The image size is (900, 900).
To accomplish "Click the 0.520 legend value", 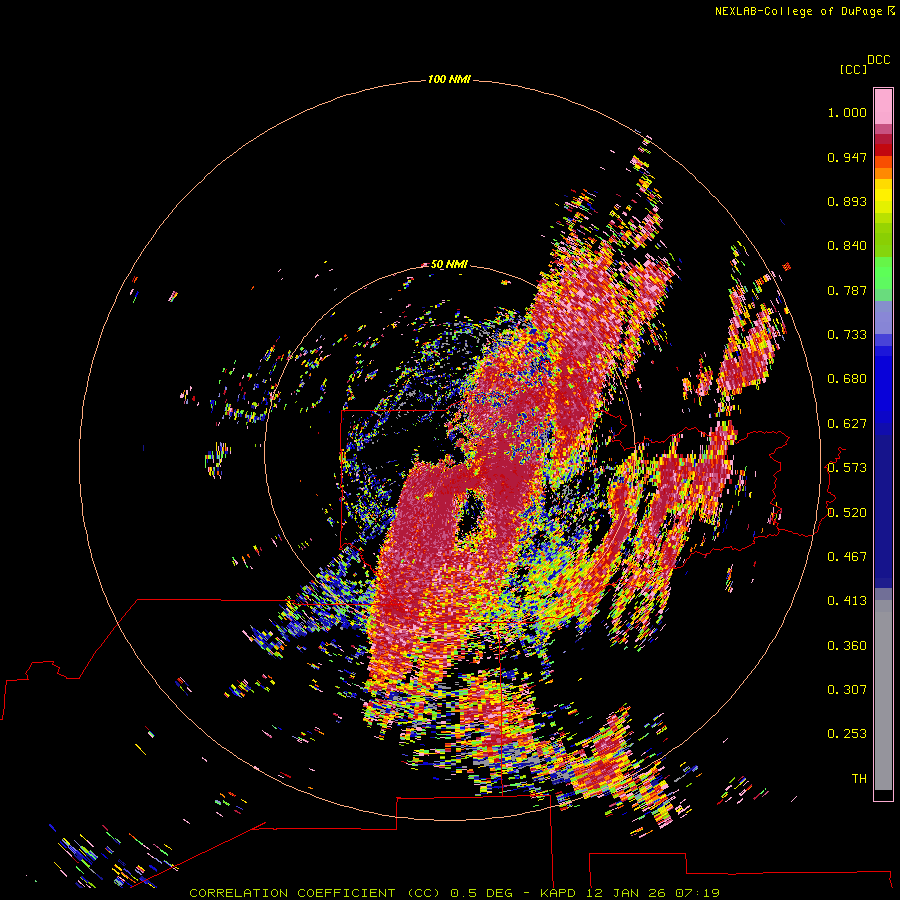I will click(x=847, y=513).
